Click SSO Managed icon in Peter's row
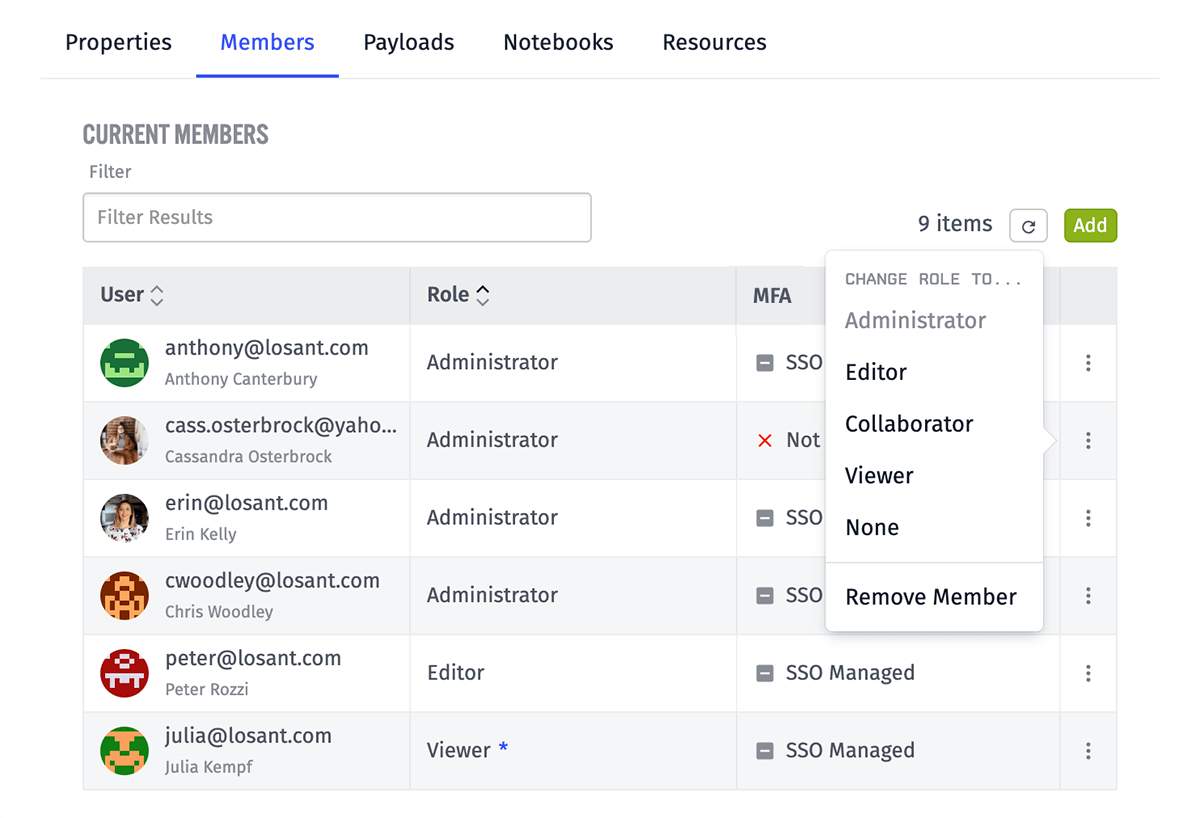This screenshot has height=818, width=1200. pos(765,673)
